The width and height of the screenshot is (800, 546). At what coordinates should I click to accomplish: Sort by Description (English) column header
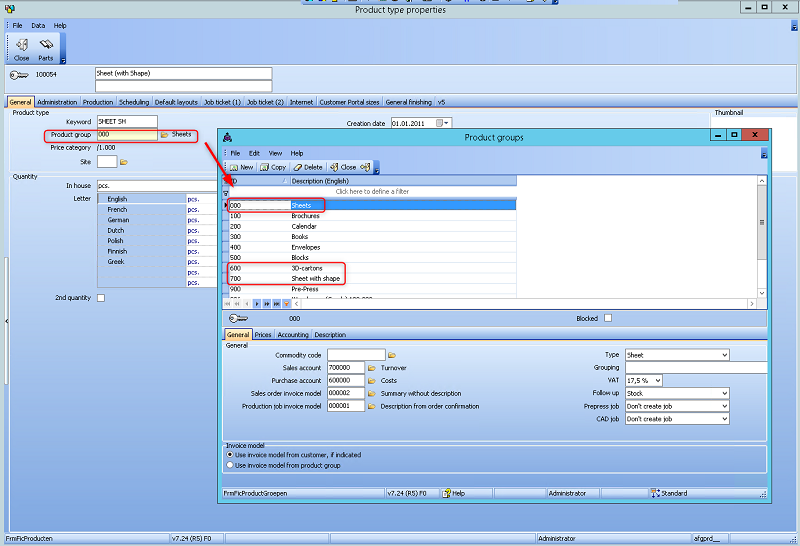coord(403,181)
